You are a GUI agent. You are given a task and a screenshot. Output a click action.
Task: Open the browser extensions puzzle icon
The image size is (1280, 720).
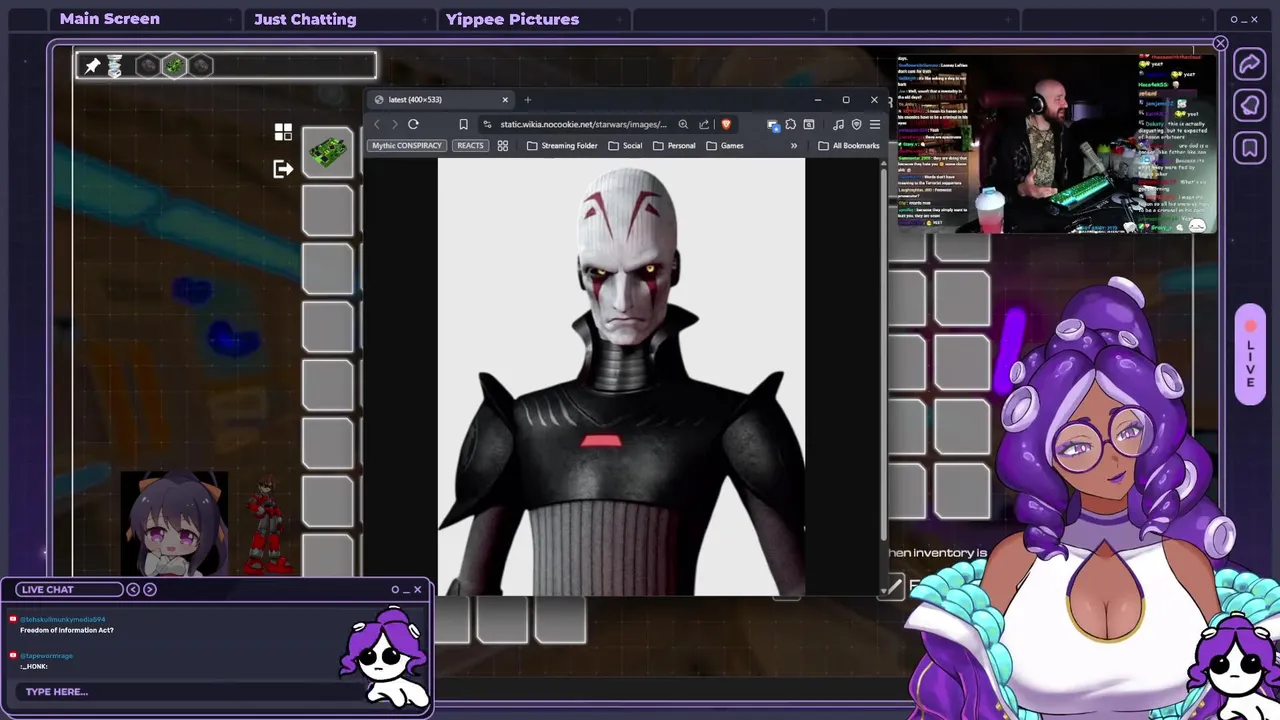pos(790,124)
